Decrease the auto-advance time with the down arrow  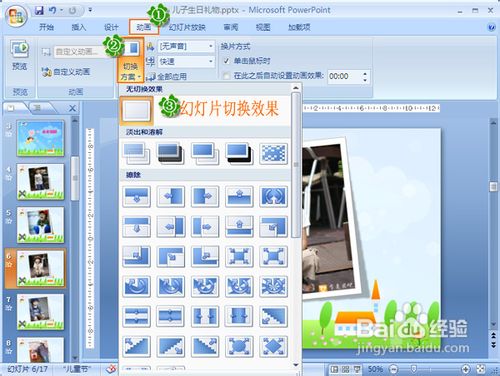click(365, 80)
